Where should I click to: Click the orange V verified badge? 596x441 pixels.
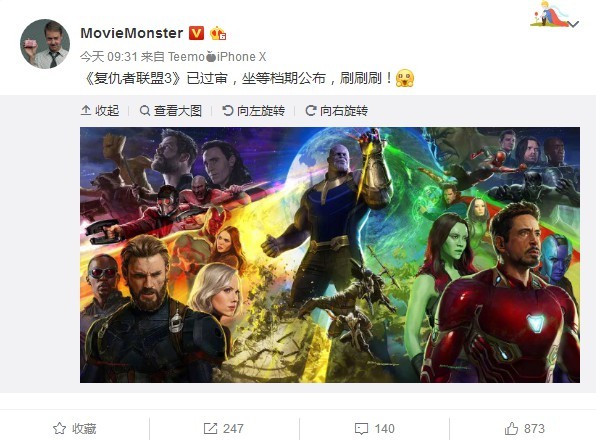click(x=197, y=33)
